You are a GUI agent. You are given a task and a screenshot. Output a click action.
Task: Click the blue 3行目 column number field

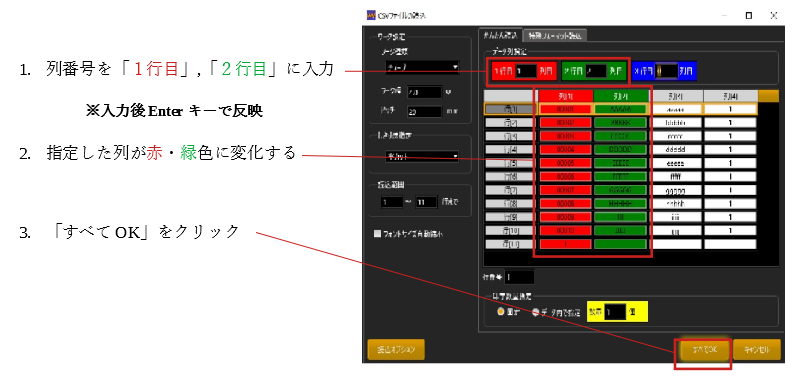point(667,71)
